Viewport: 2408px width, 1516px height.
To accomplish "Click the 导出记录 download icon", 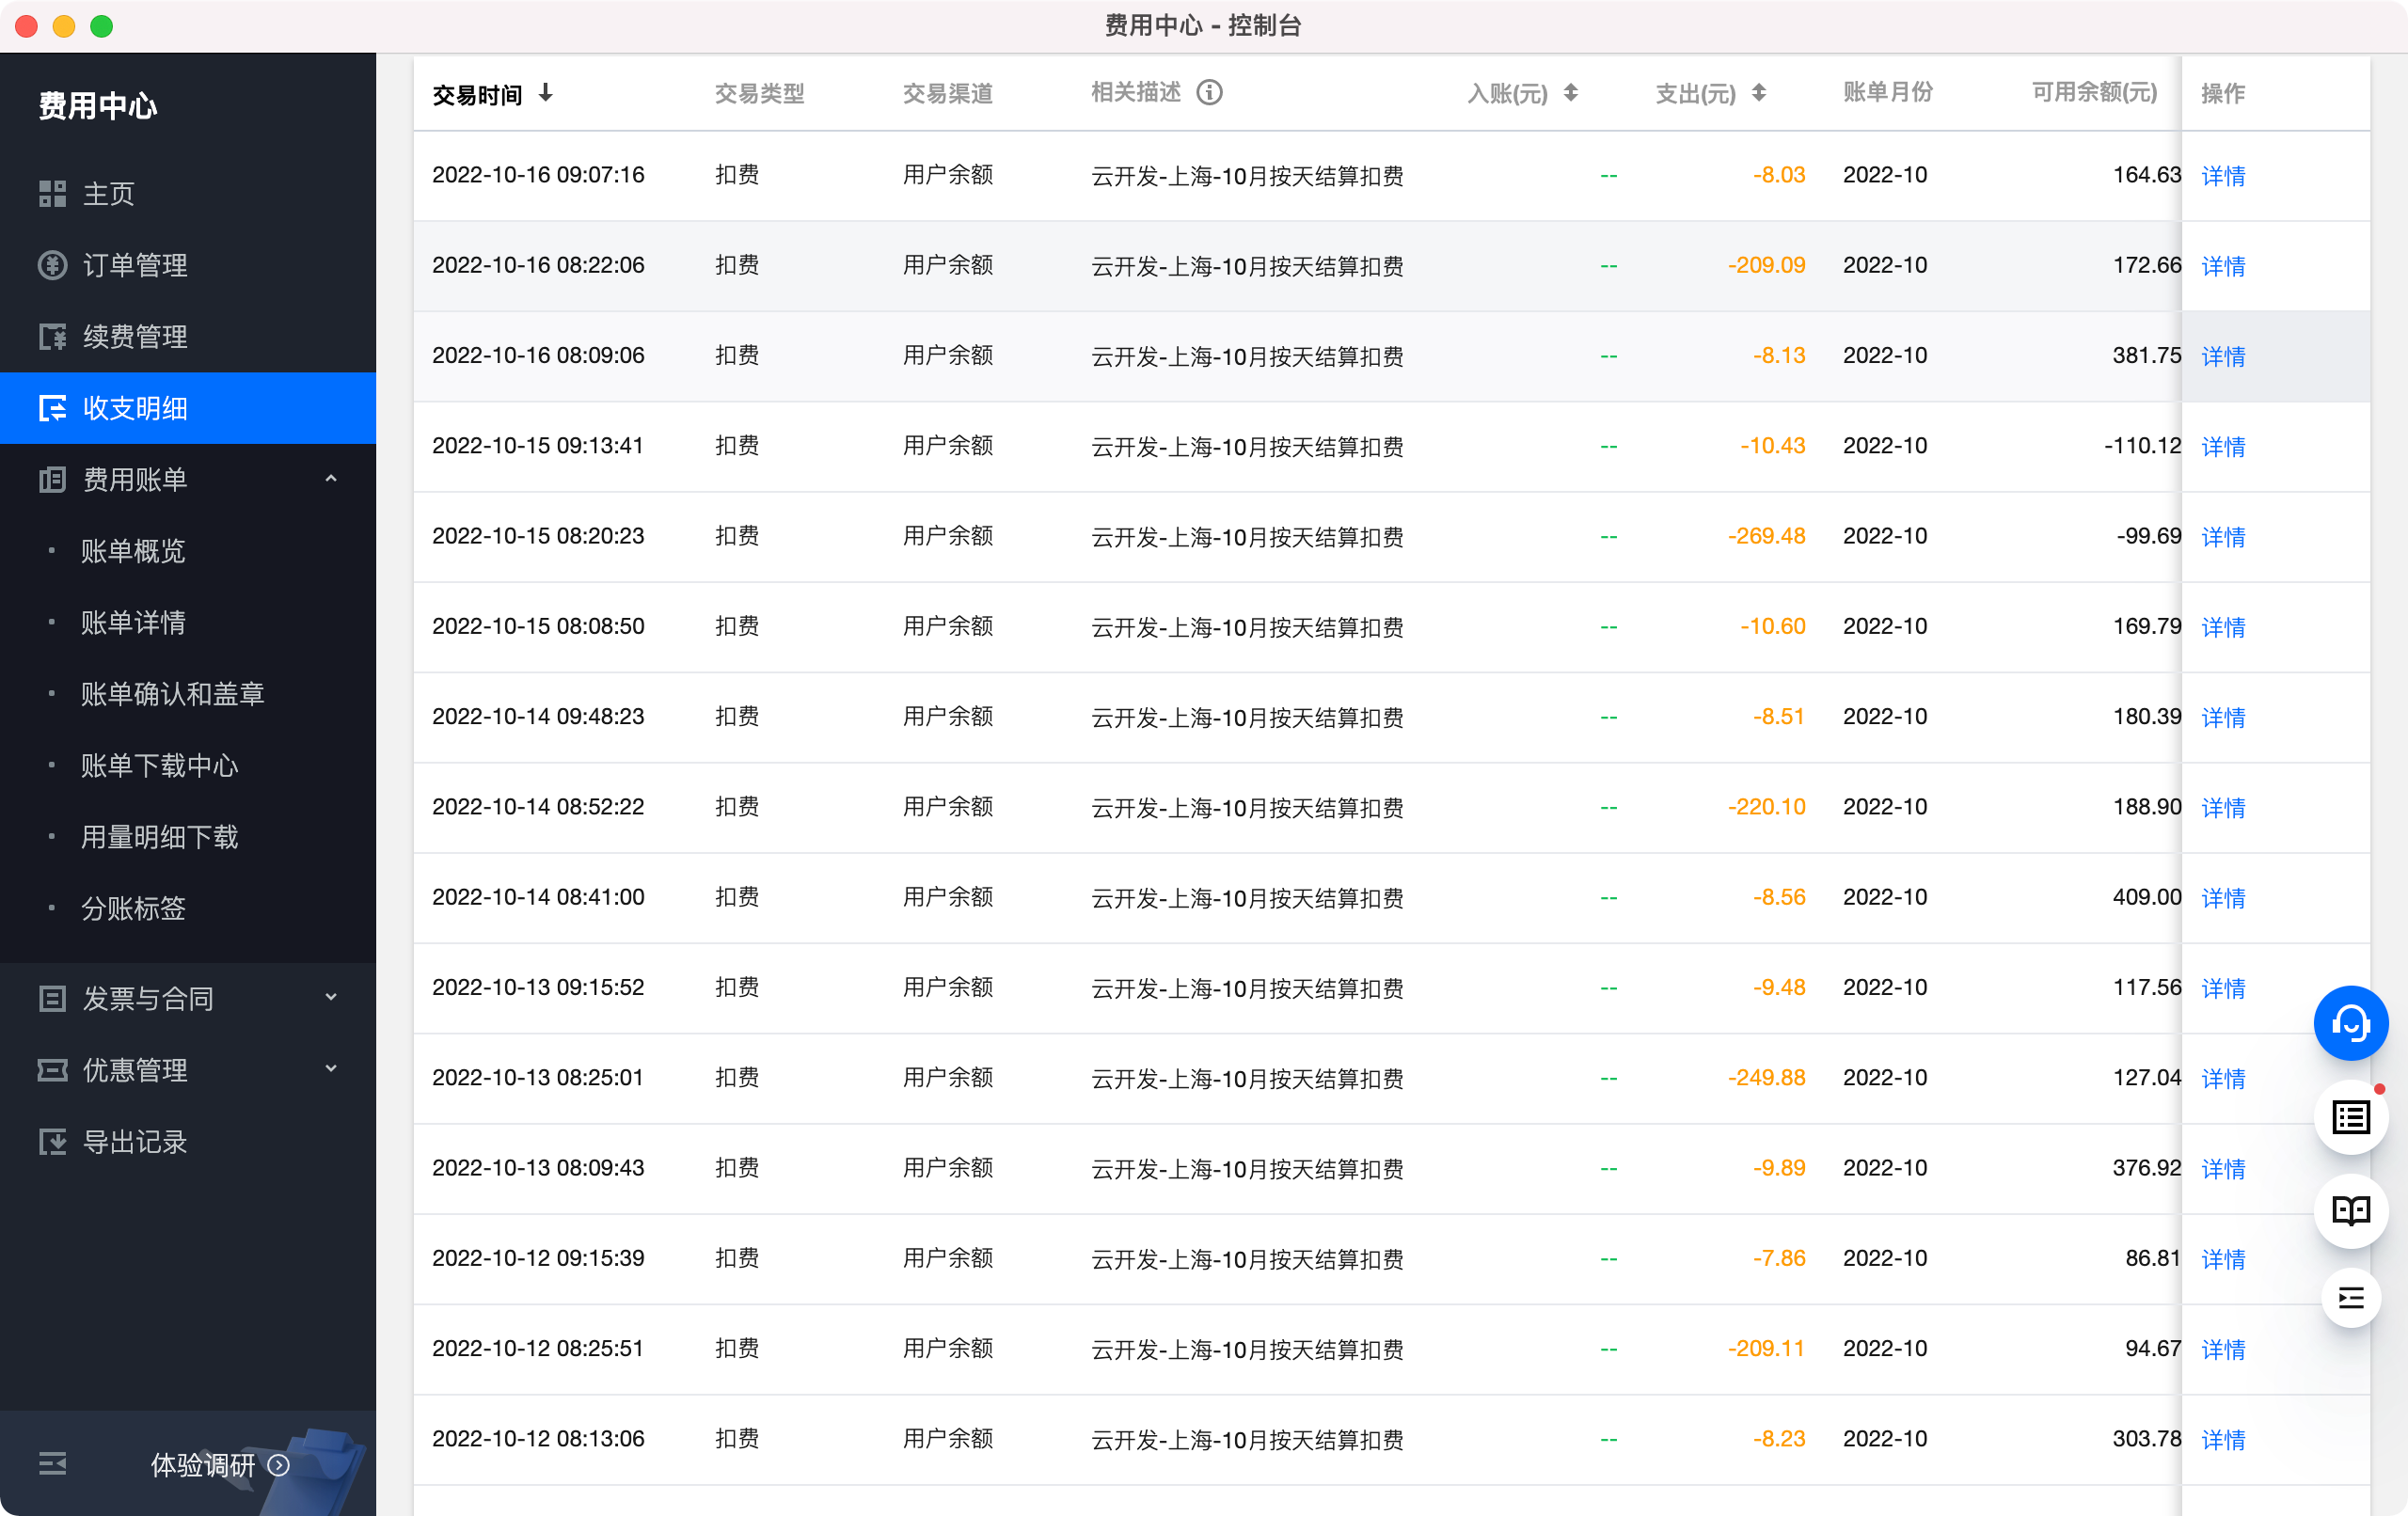I will click(52, 1141).
